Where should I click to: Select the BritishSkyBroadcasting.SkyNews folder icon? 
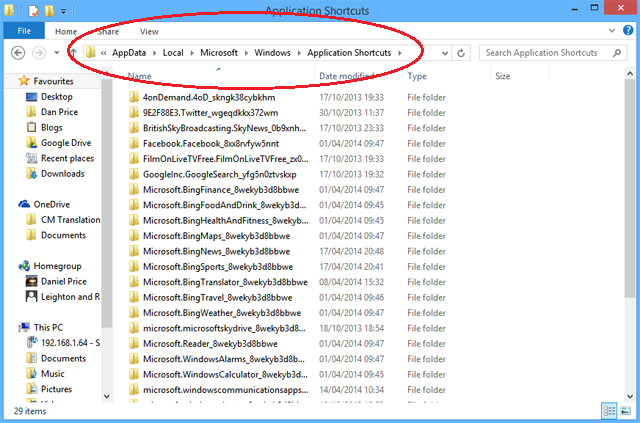pos(133,128)
